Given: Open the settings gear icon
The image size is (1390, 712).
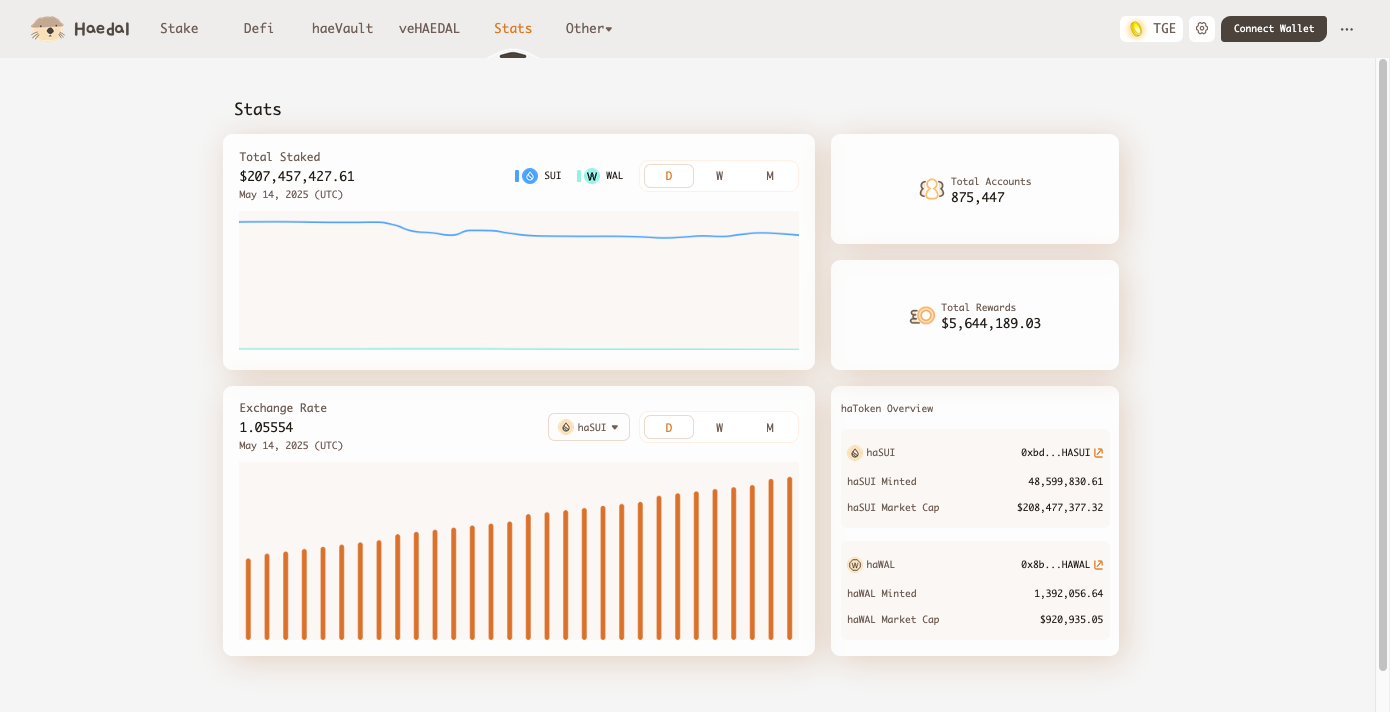Looking at the screenshot, I should tap(1202, 29).
